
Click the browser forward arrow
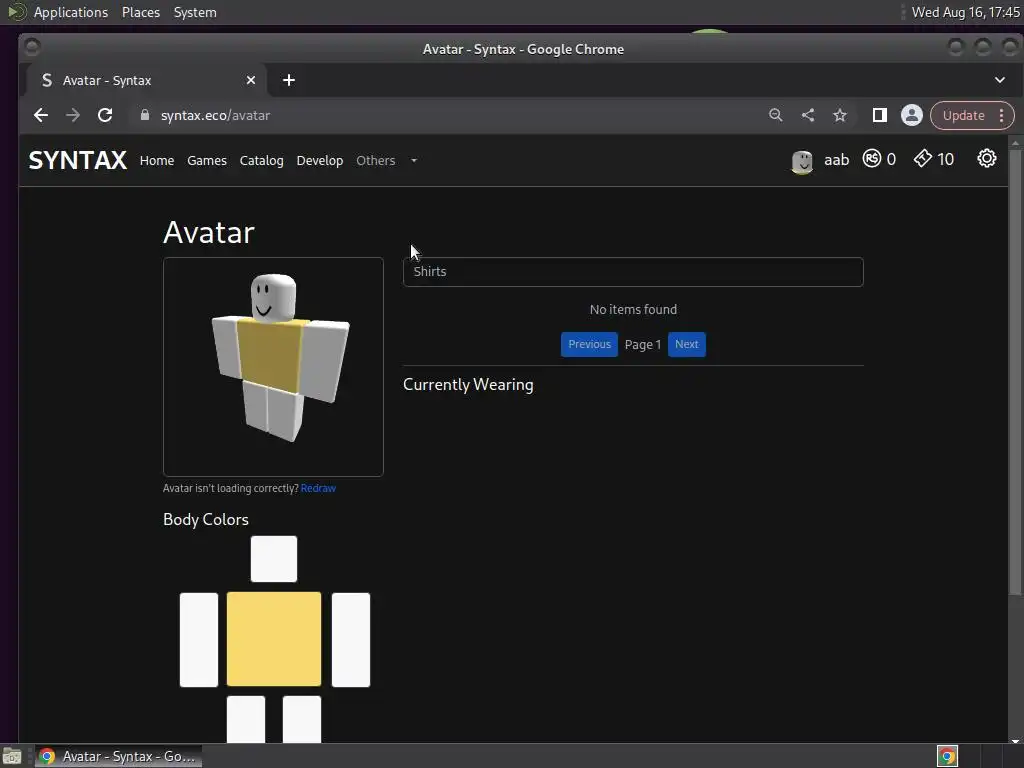pos(72,116)
